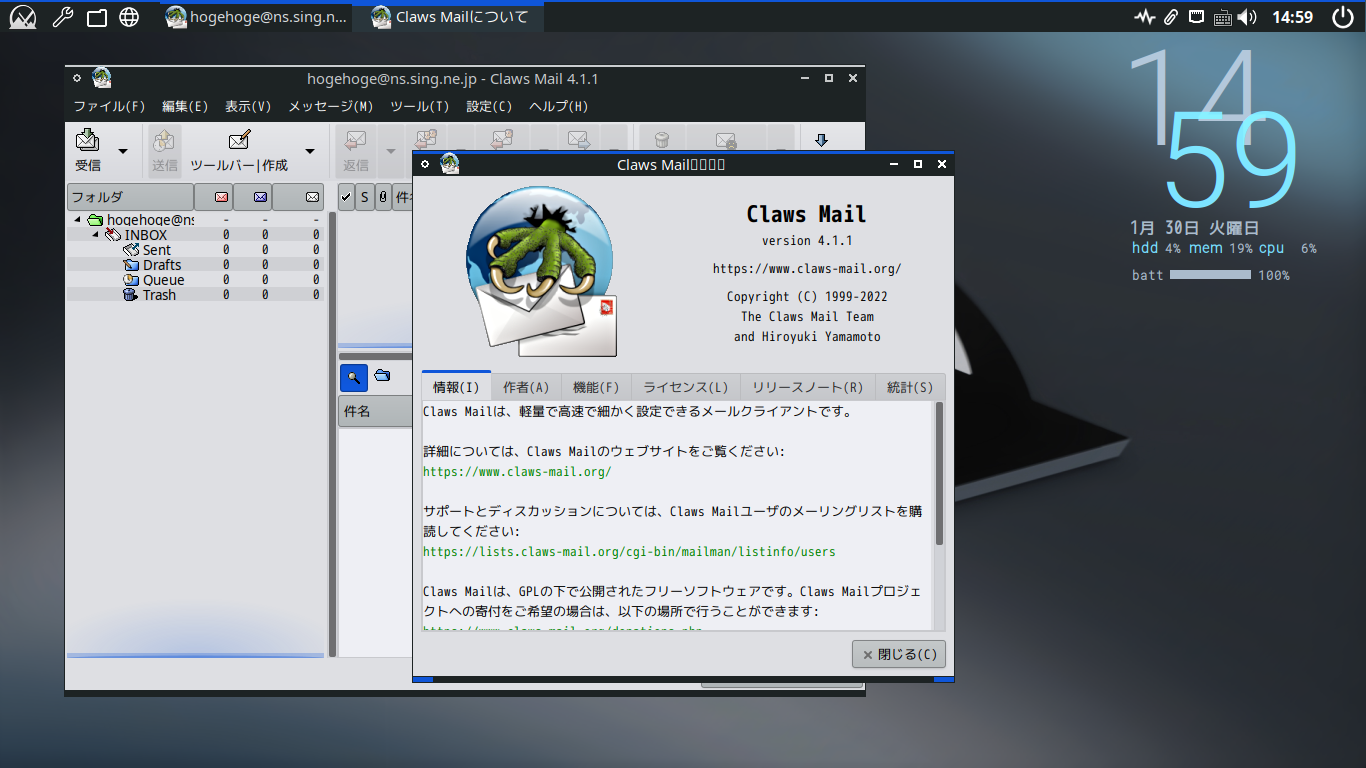1366x768 pixels.
Task: Switch to the リリースノート(R) tab
Action: (x=808, y=387)
